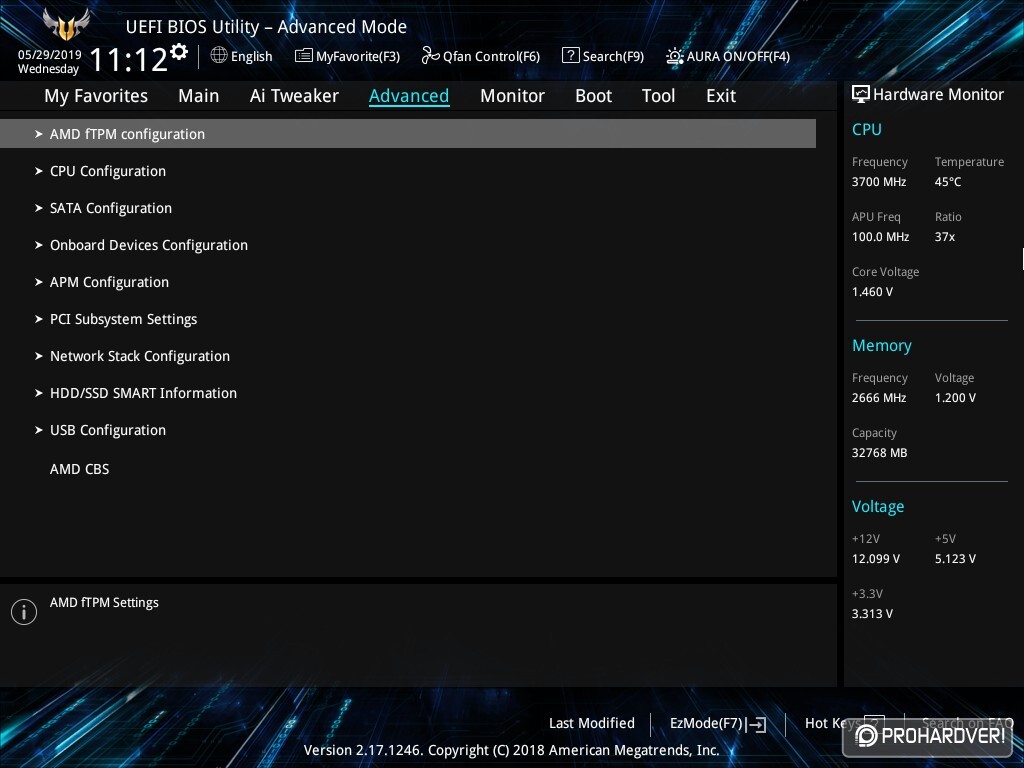Open the AMD CBS entry
Image resolution: width=1024 pixels, height=768 pixels.
click(x=80, y=469)
